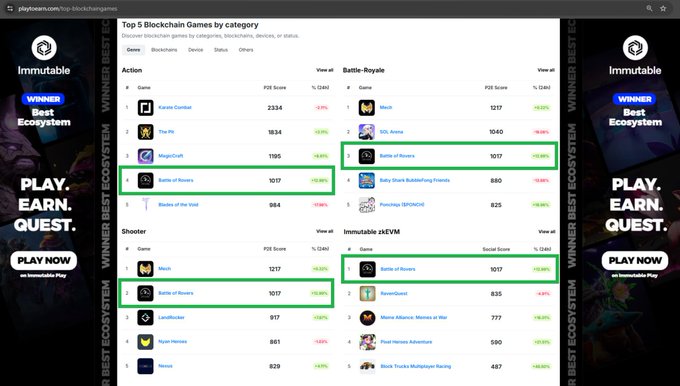Open Blades of the Void sword icon
Viewport: 680px width, 386px height.
tap(146, 204)
